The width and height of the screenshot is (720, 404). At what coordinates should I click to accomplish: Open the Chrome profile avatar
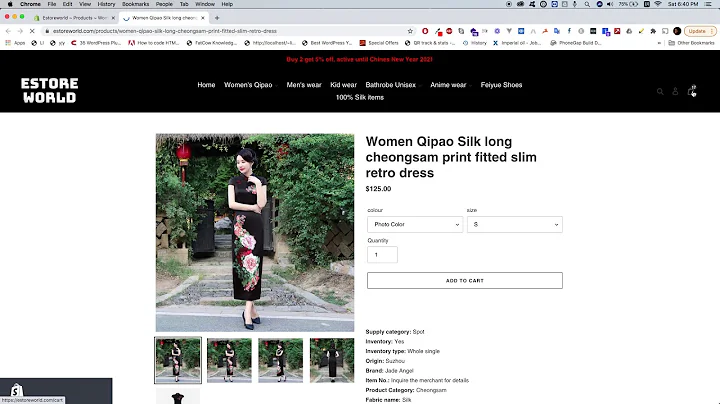[677, 31]
